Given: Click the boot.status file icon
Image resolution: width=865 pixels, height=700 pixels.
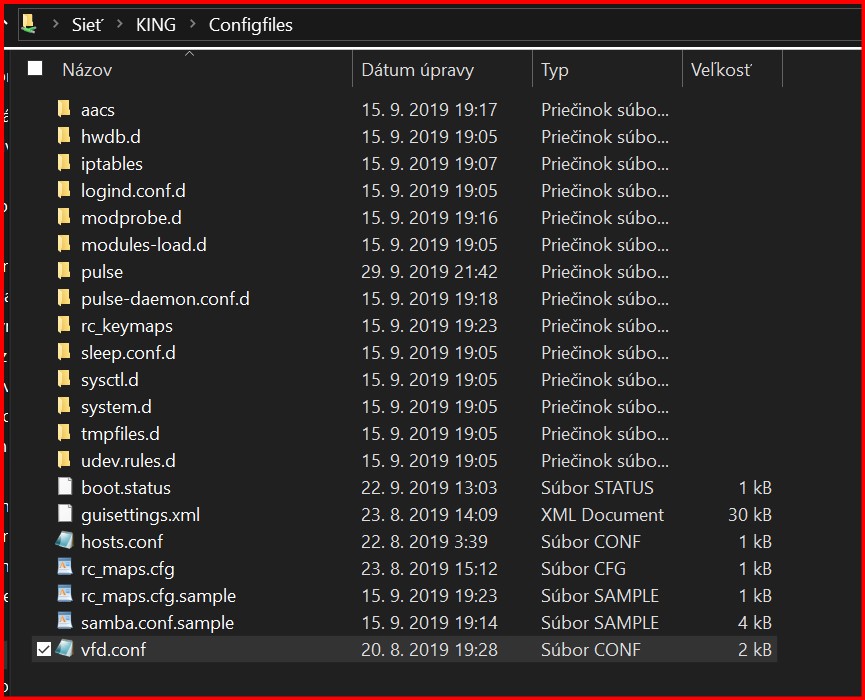Looking at the screenshot, I should 65,487.
